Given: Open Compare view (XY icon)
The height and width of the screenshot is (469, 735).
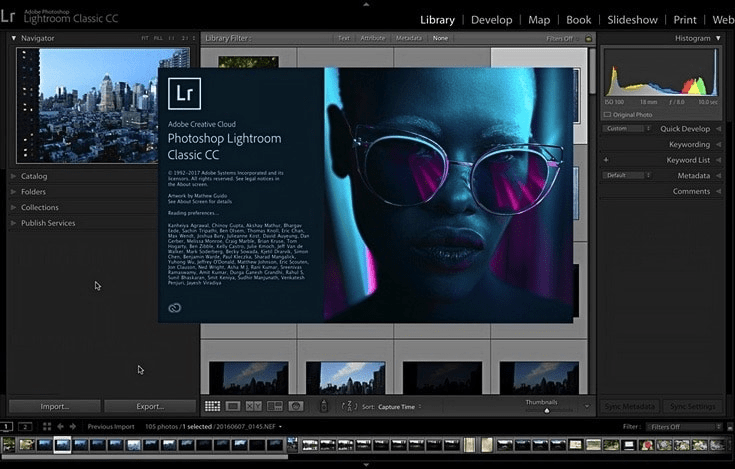Looking at the screenshot, I should [253, 406].
